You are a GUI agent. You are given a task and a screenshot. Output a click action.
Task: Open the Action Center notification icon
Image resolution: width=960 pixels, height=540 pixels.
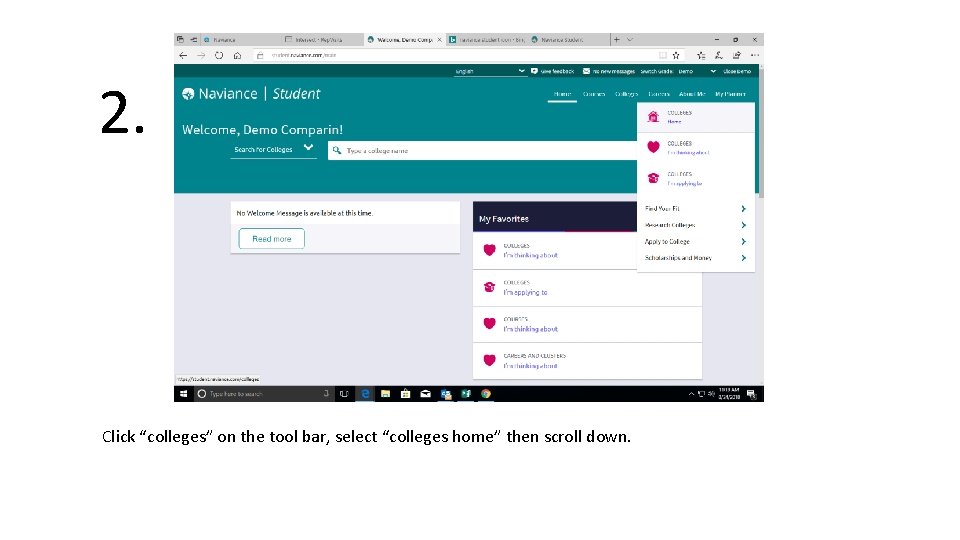click(751, 394)
